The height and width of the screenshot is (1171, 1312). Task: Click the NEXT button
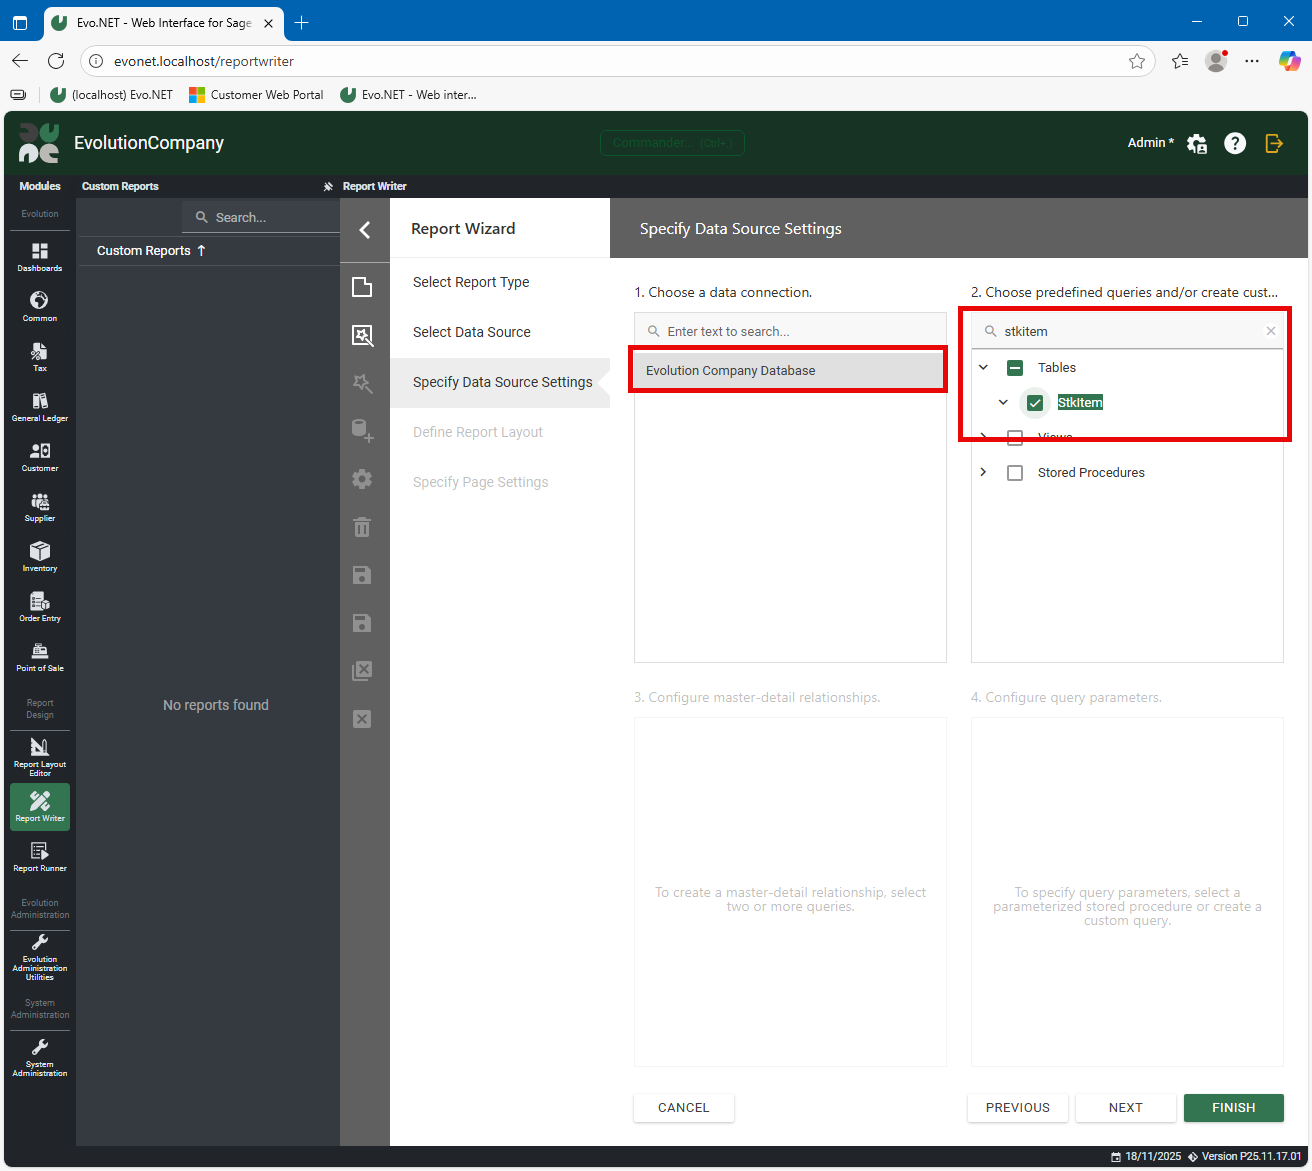(1125, 1108)
